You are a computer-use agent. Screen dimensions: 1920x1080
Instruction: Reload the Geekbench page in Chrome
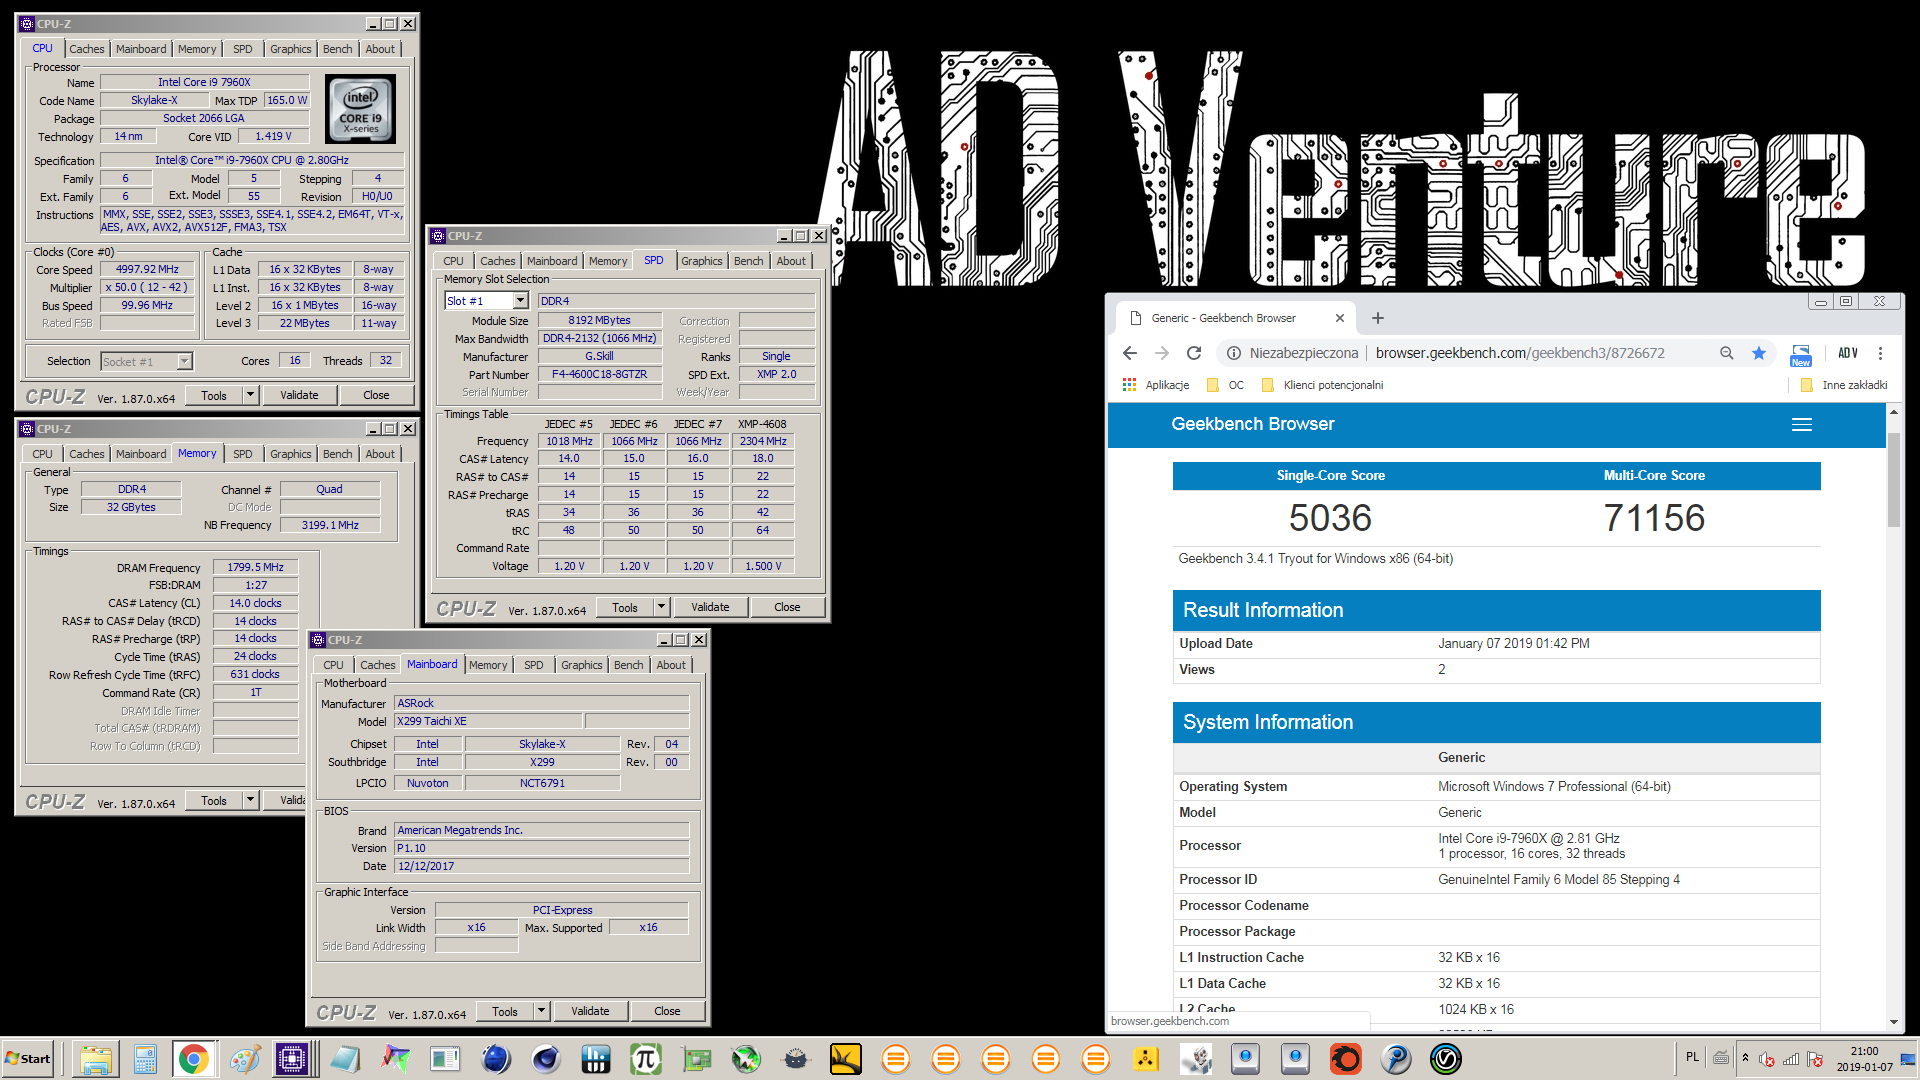coord(1193,353)
